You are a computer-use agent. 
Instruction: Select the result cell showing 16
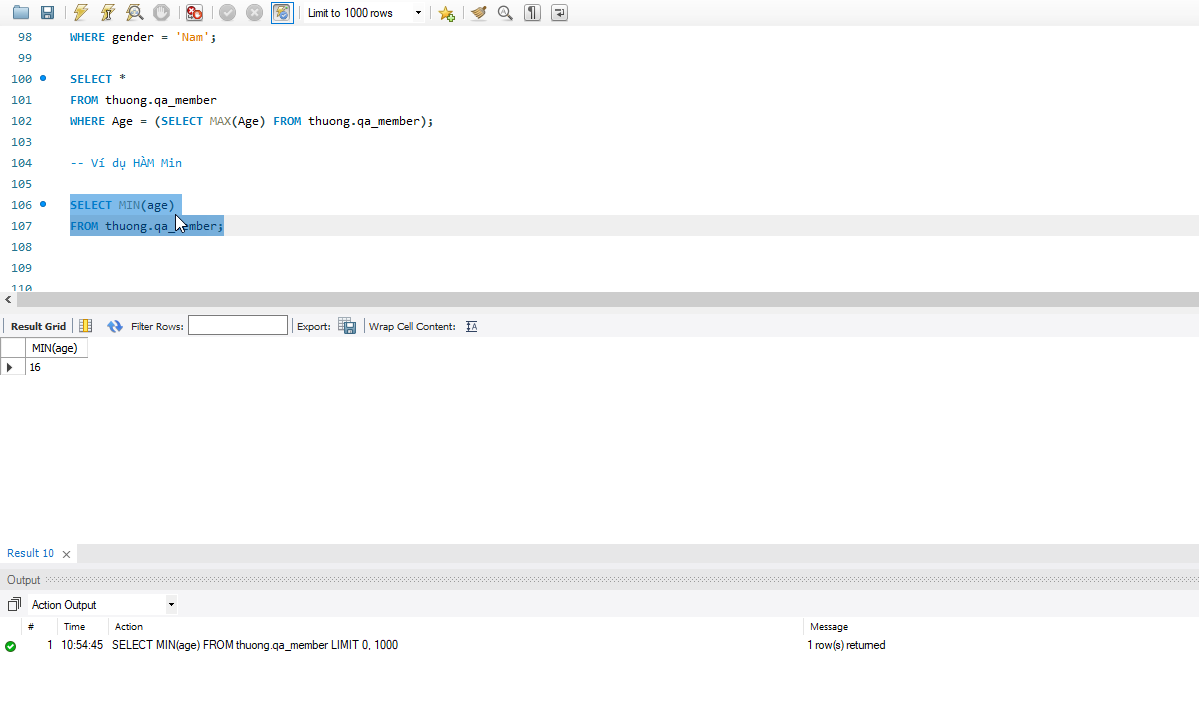click(56, 368)
